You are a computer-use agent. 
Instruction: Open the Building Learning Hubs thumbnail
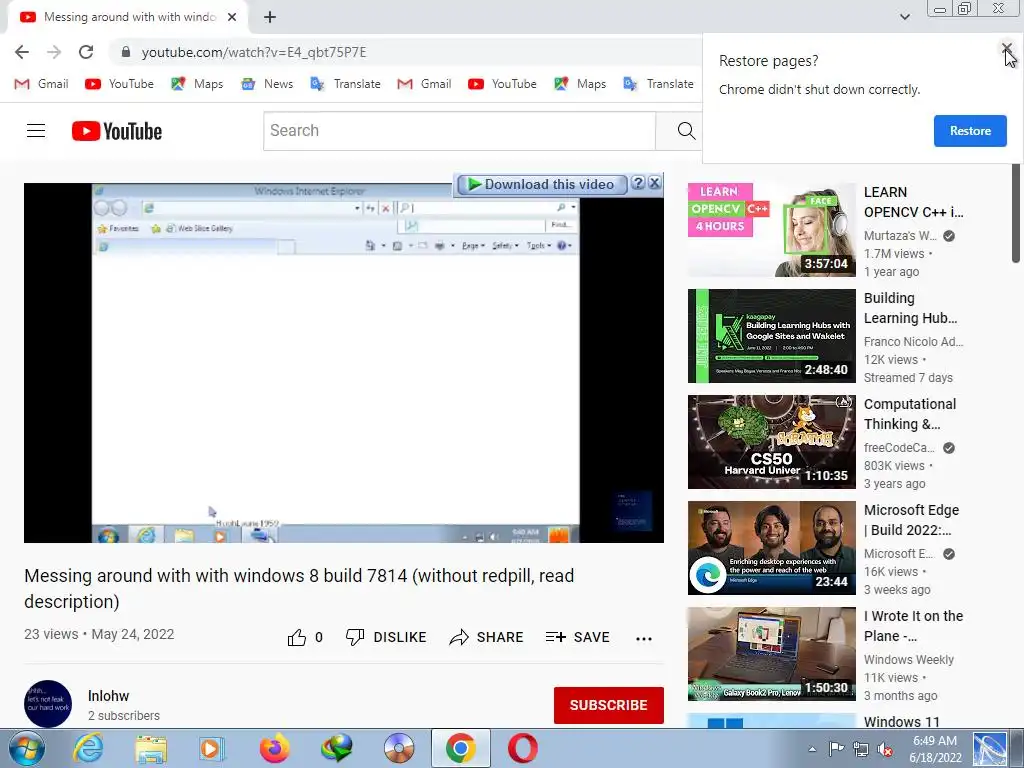[771, 336]
